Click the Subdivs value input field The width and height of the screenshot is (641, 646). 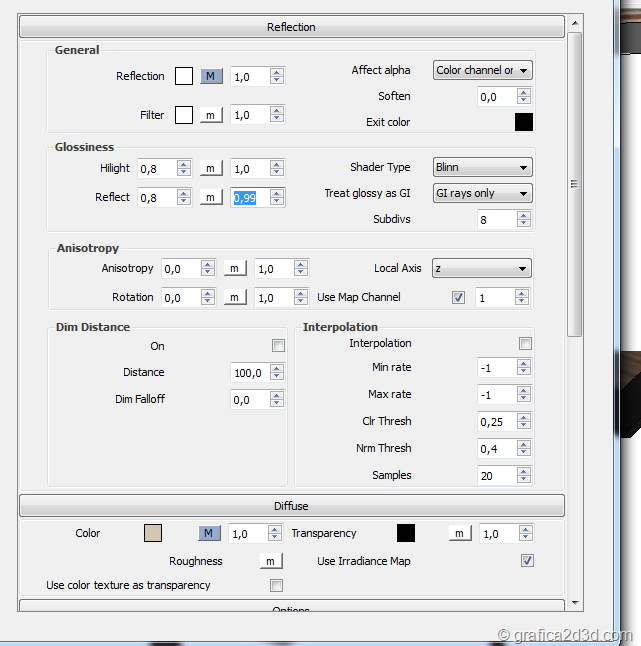point(496,219)
